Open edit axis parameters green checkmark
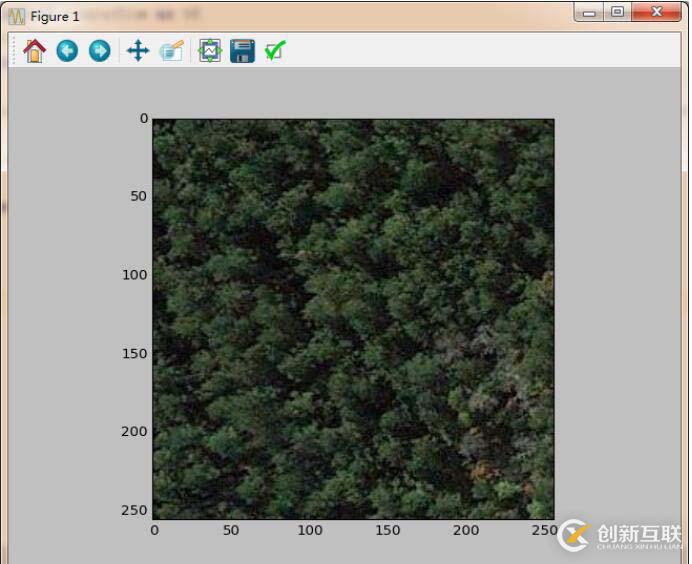 click(x=274, y=51)
